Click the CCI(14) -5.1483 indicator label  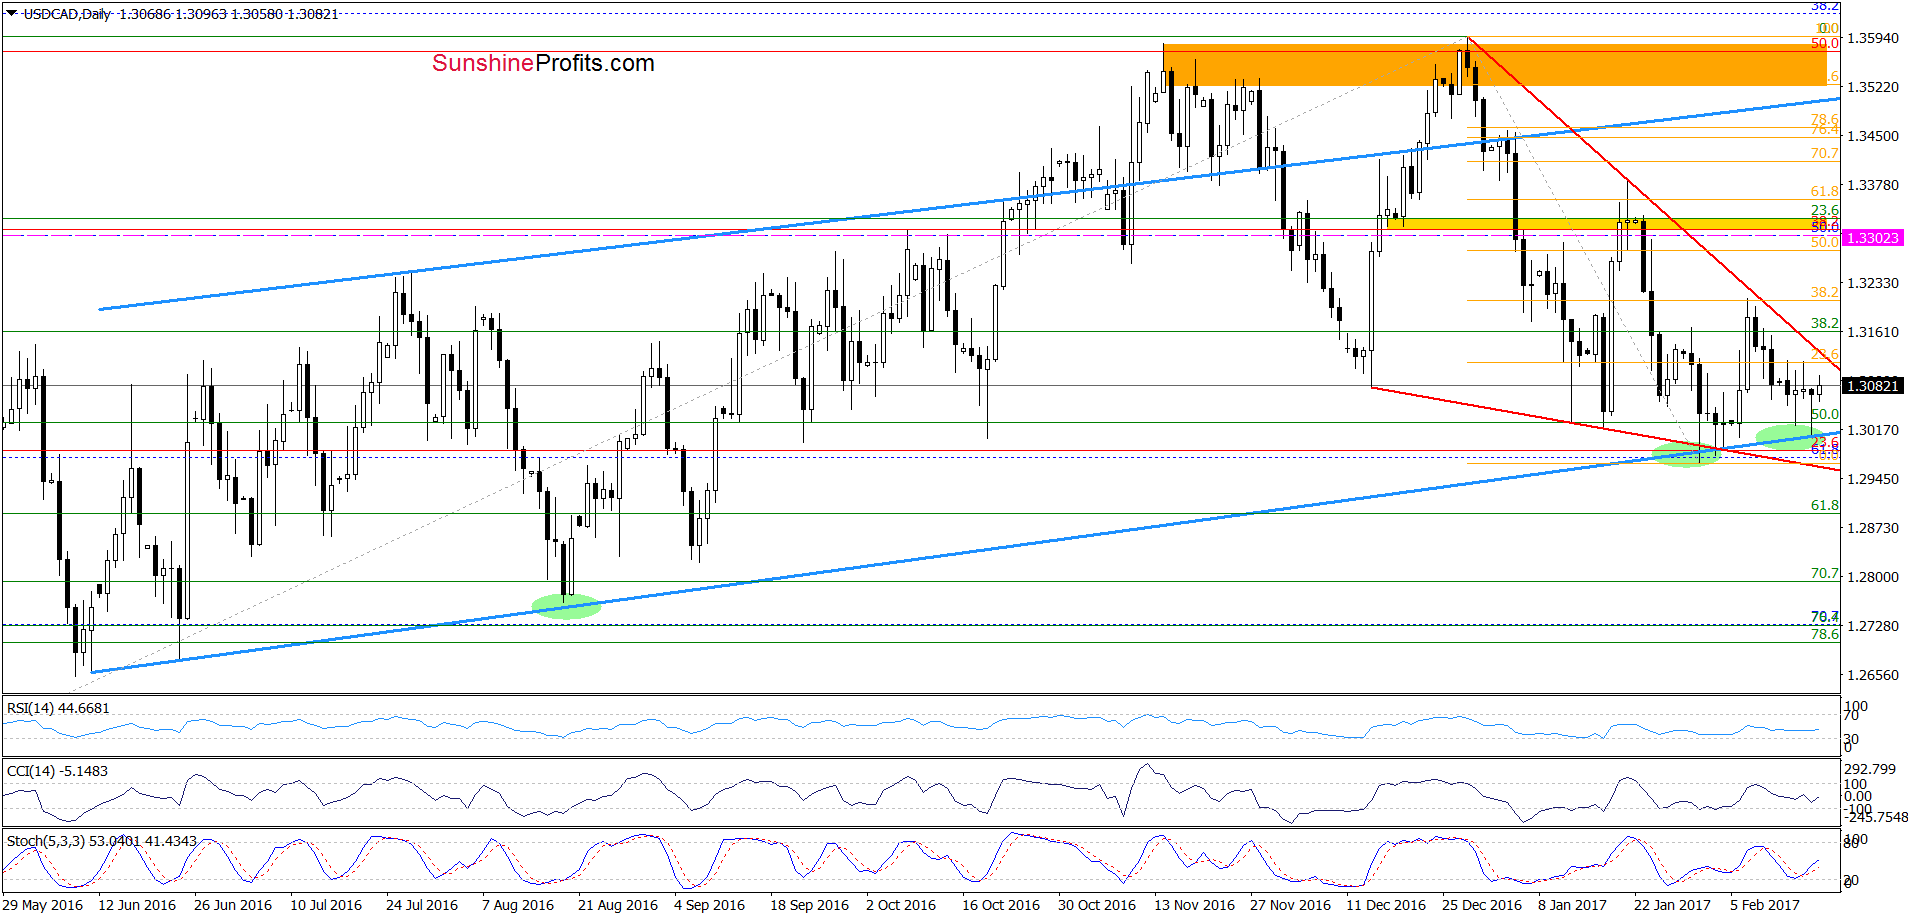[57, 771]
